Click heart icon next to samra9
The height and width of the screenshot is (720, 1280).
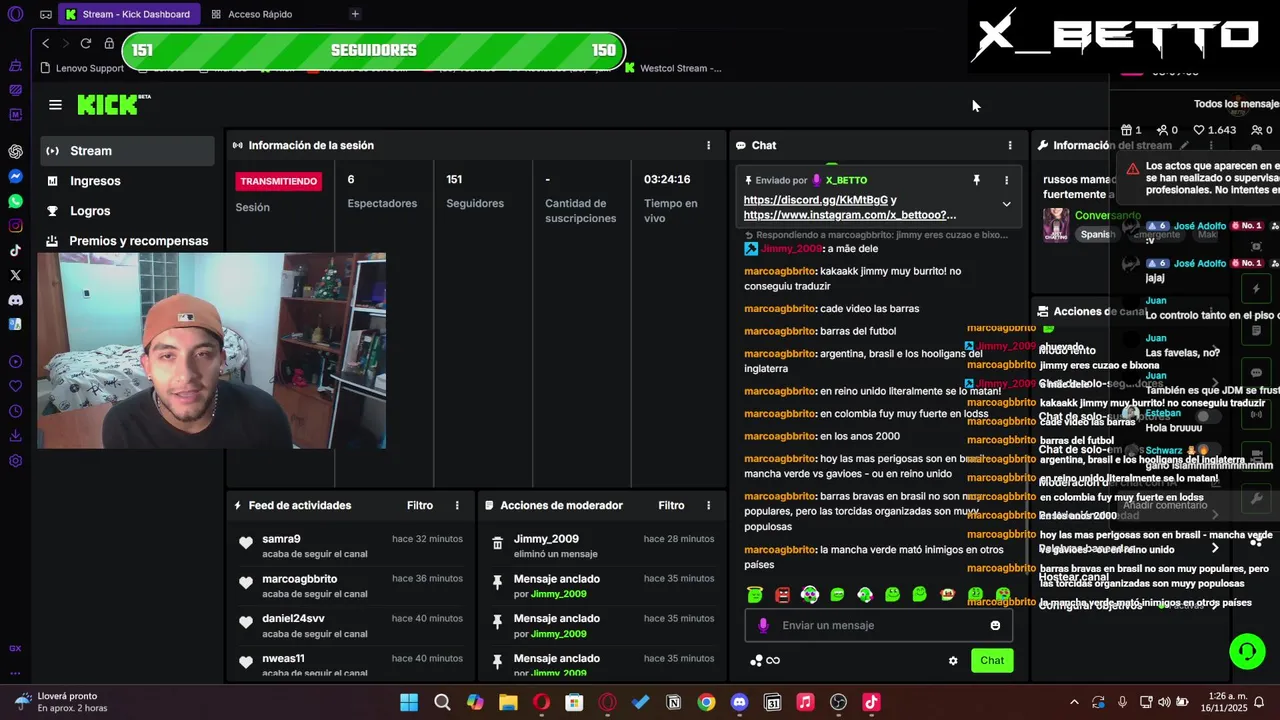tap(246, 543)
